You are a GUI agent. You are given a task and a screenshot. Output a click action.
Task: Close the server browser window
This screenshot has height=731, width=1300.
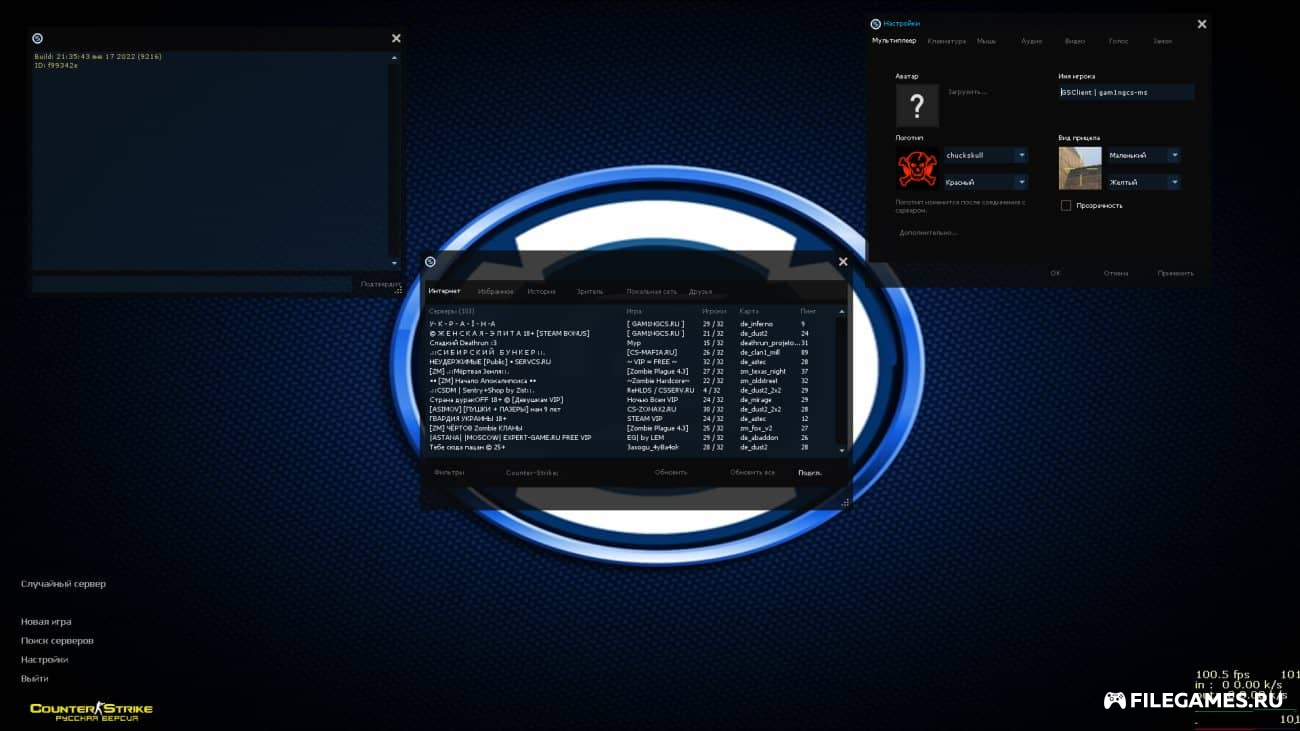pos(843,262)
